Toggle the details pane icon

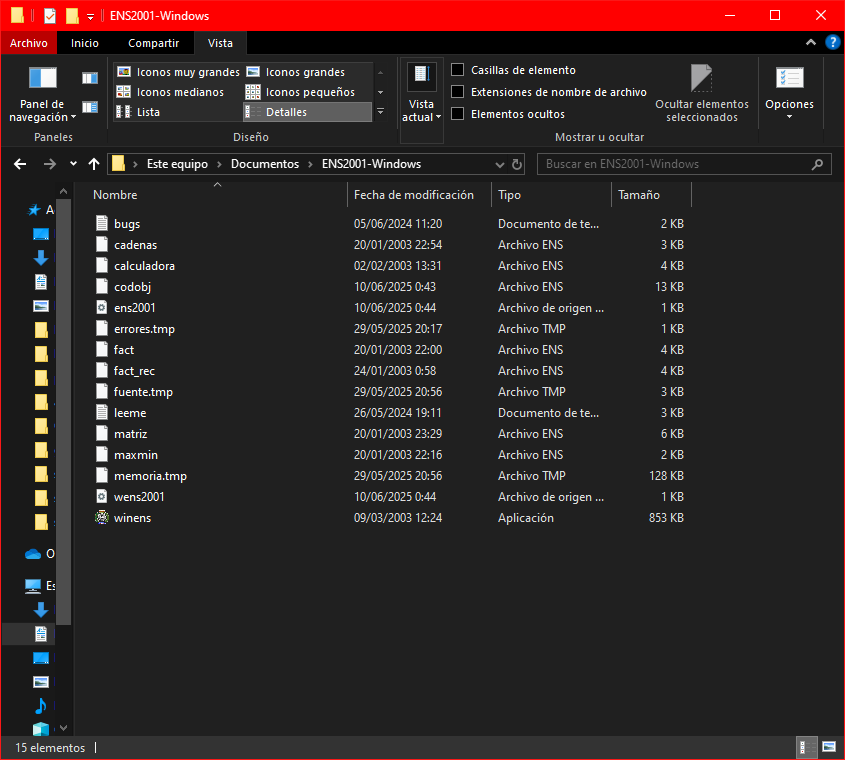[89, 107]
